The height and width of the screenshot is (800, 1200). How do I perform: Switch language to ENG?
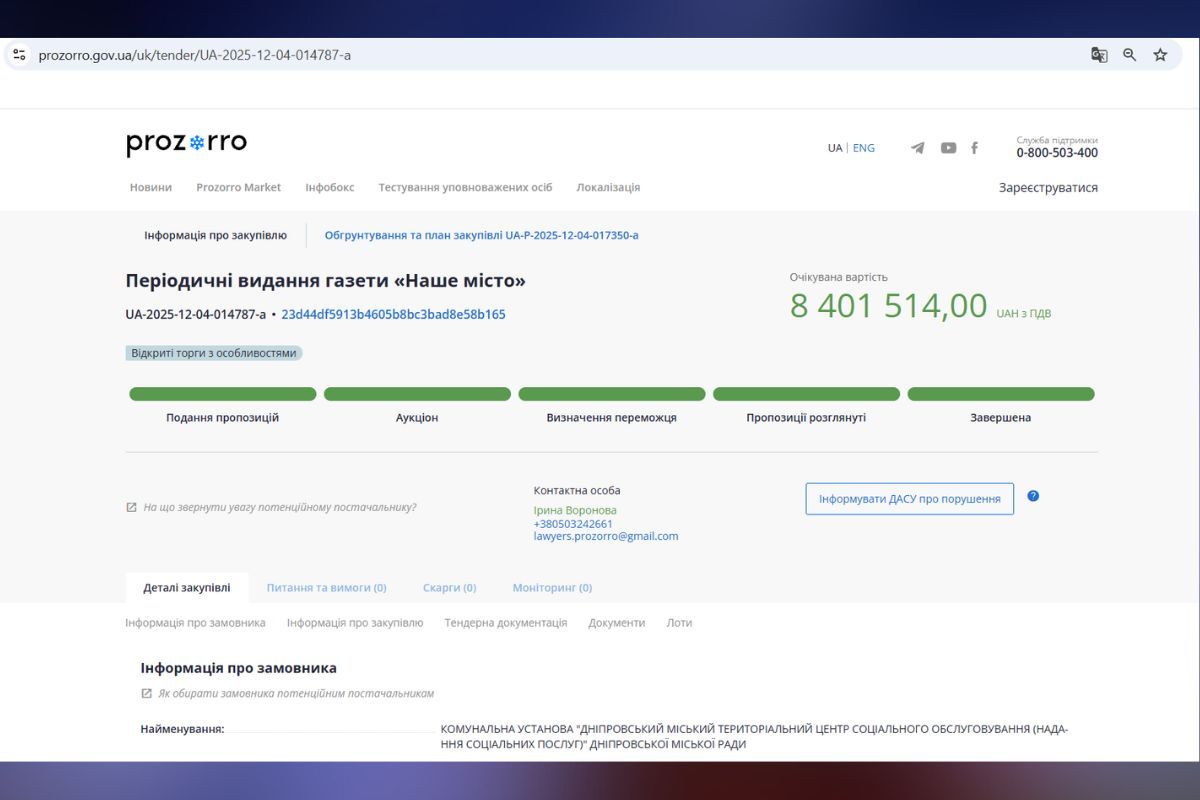point(863,148)
